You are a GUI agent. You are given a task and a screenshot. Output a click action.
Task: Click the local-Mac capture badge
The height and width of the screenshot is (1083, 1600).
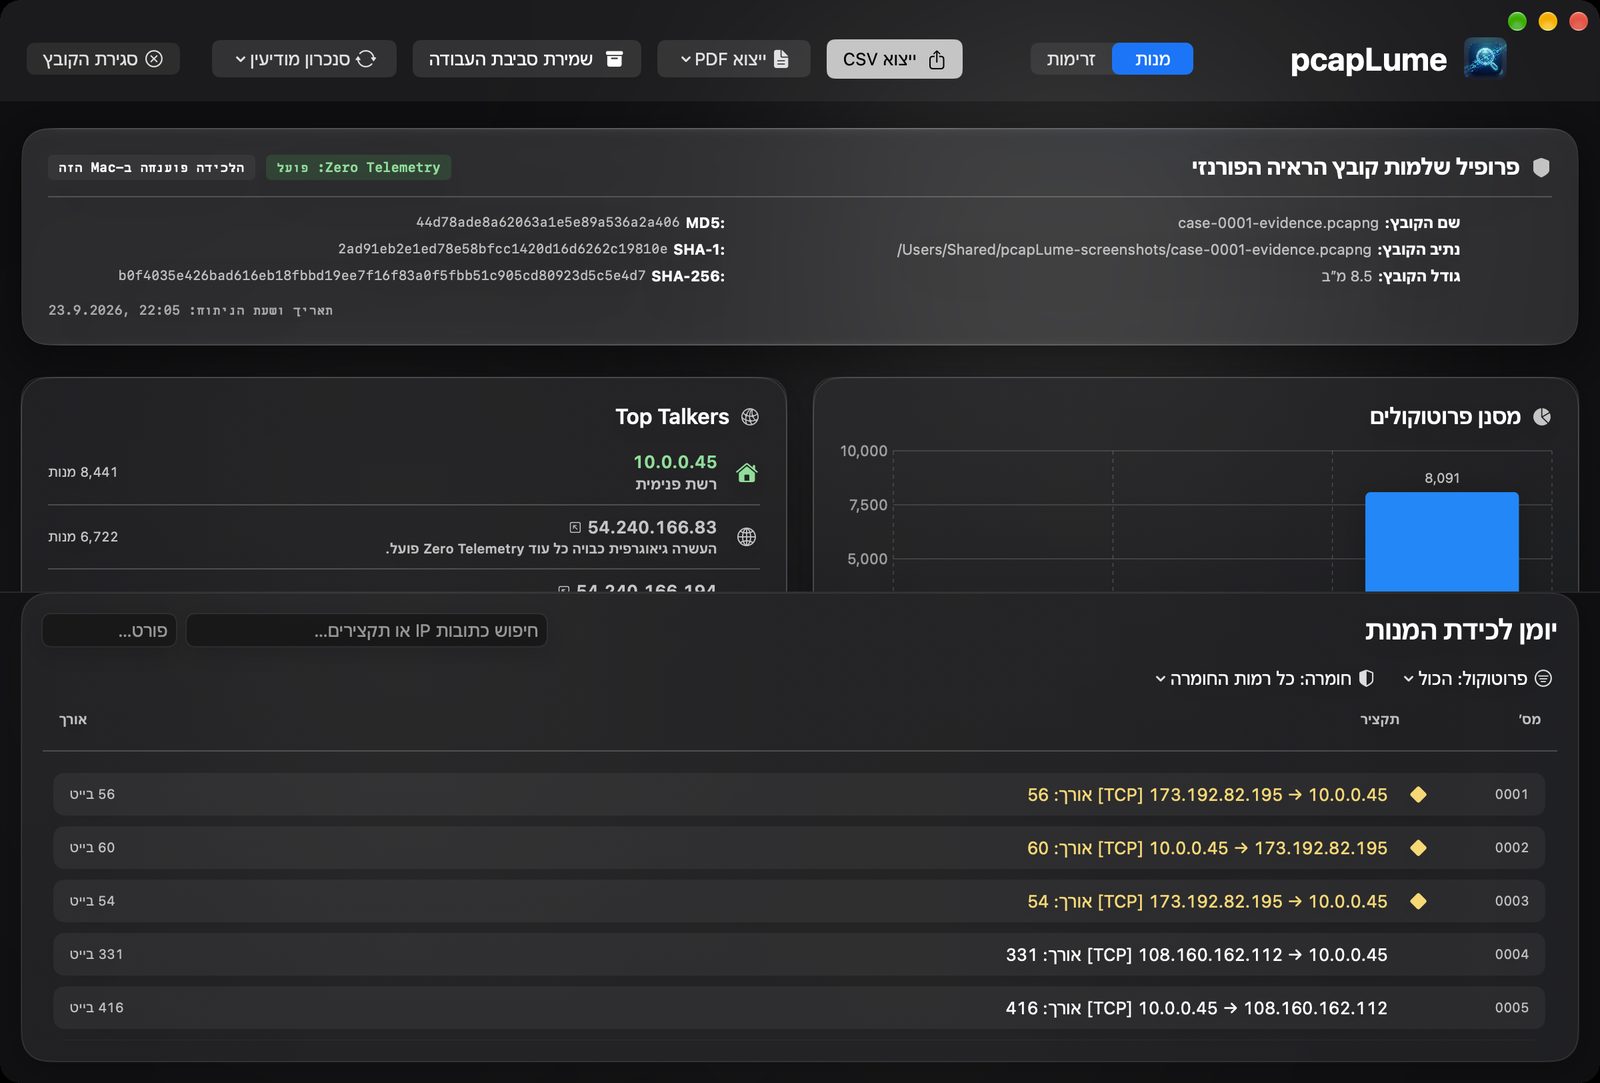pyautogui.click(x=151, y=167)
